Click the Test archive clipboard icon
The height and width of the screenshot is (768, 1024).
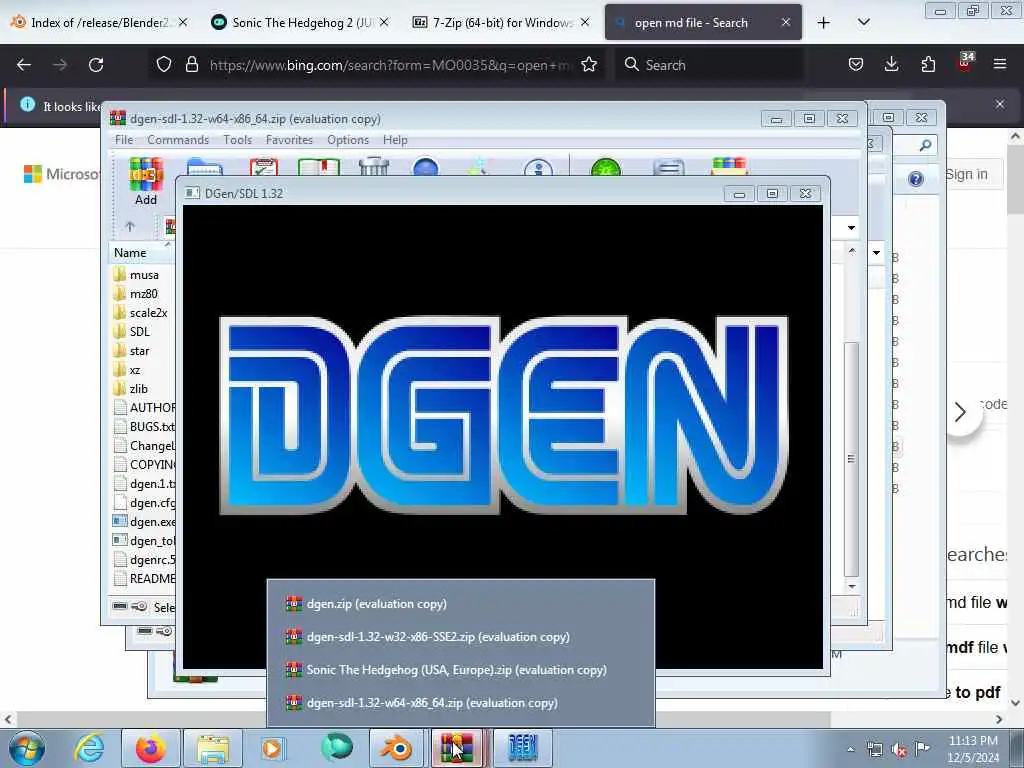coord(264,167)
